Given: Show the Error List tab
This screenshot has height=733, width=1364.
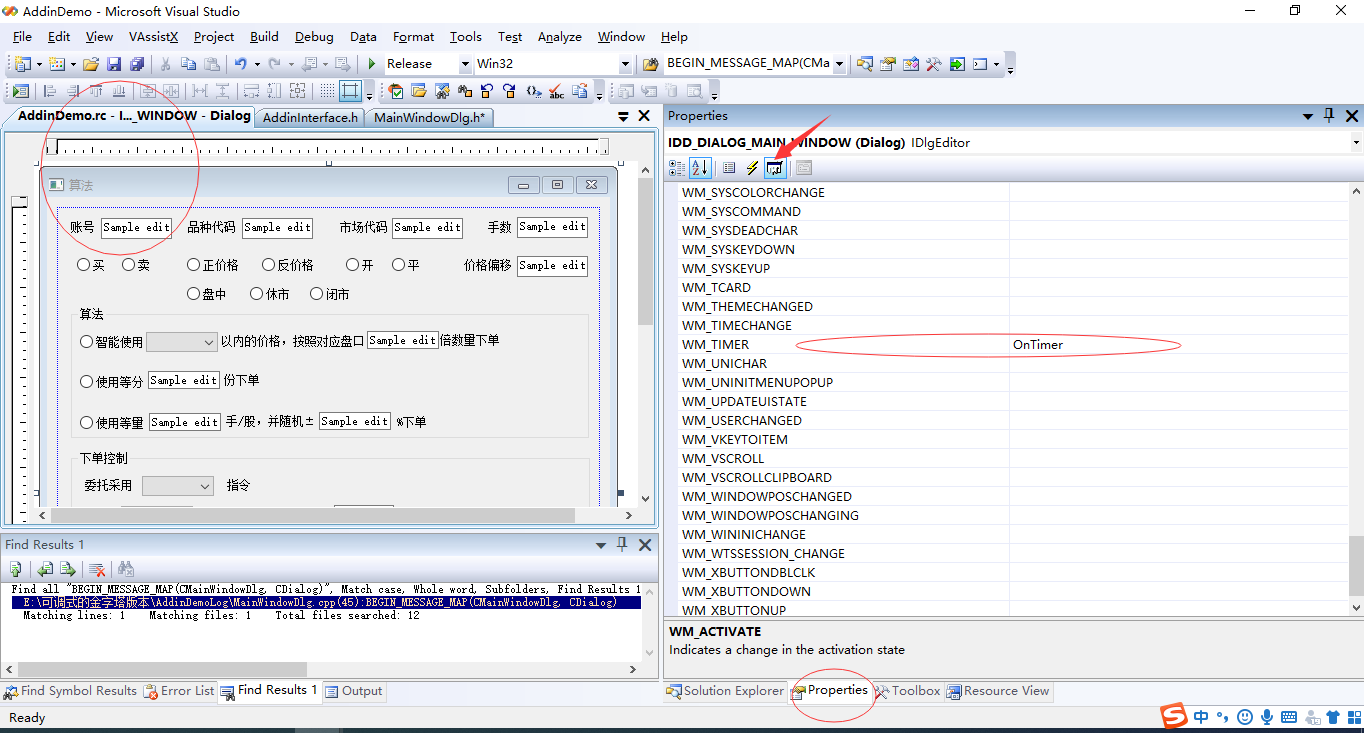Looking at the screenshot, I should 179,691.
